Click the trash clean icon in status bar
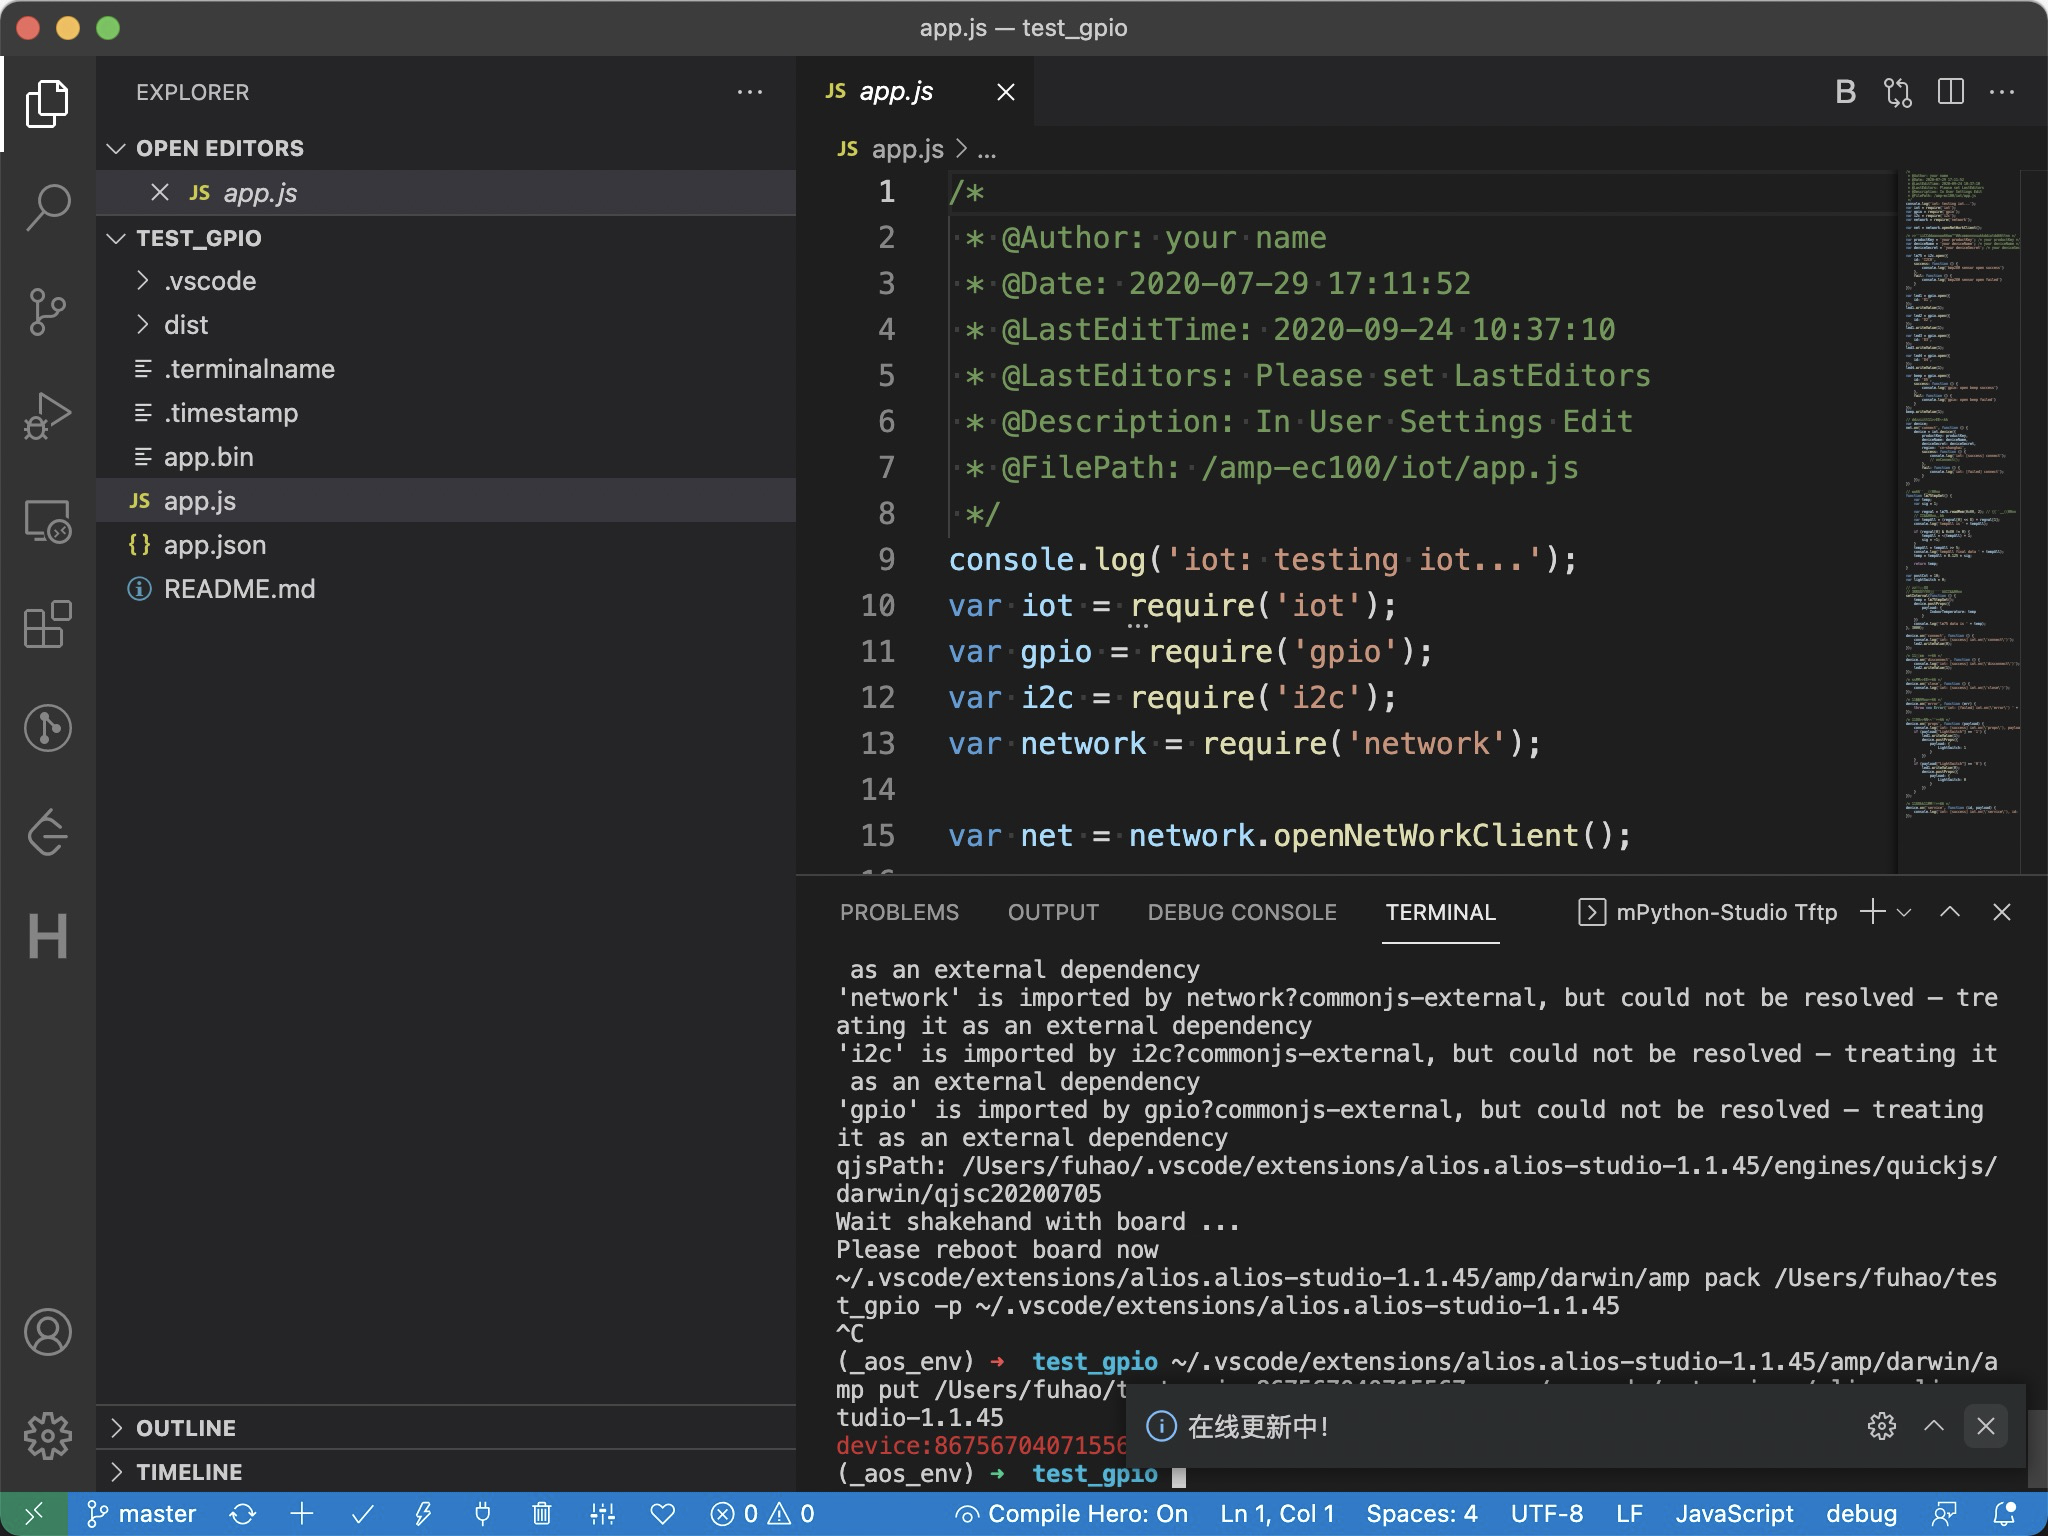This screenshot has height=1536, width=2048. (542, 1514)
